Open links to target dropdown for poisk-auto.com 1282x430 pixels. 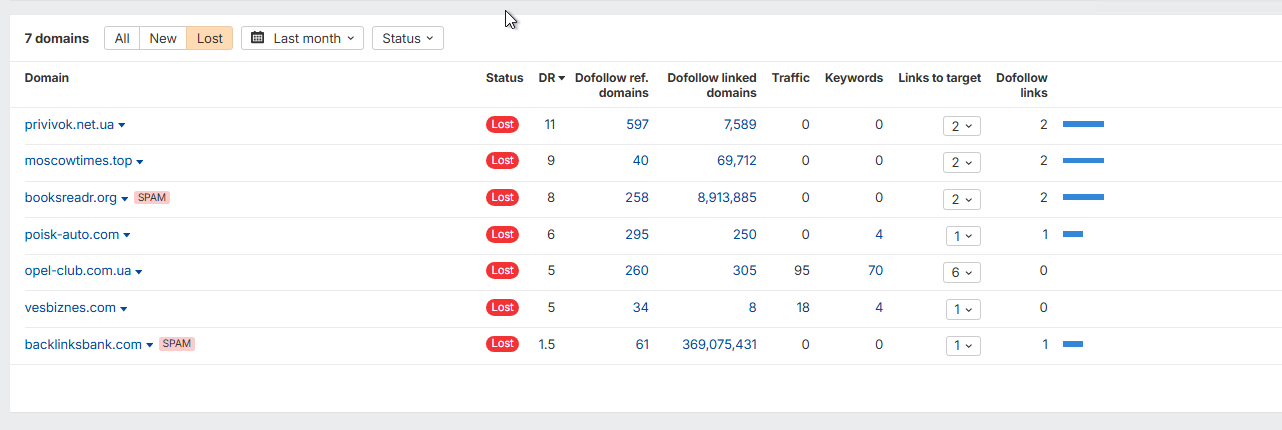click(963, 236)
